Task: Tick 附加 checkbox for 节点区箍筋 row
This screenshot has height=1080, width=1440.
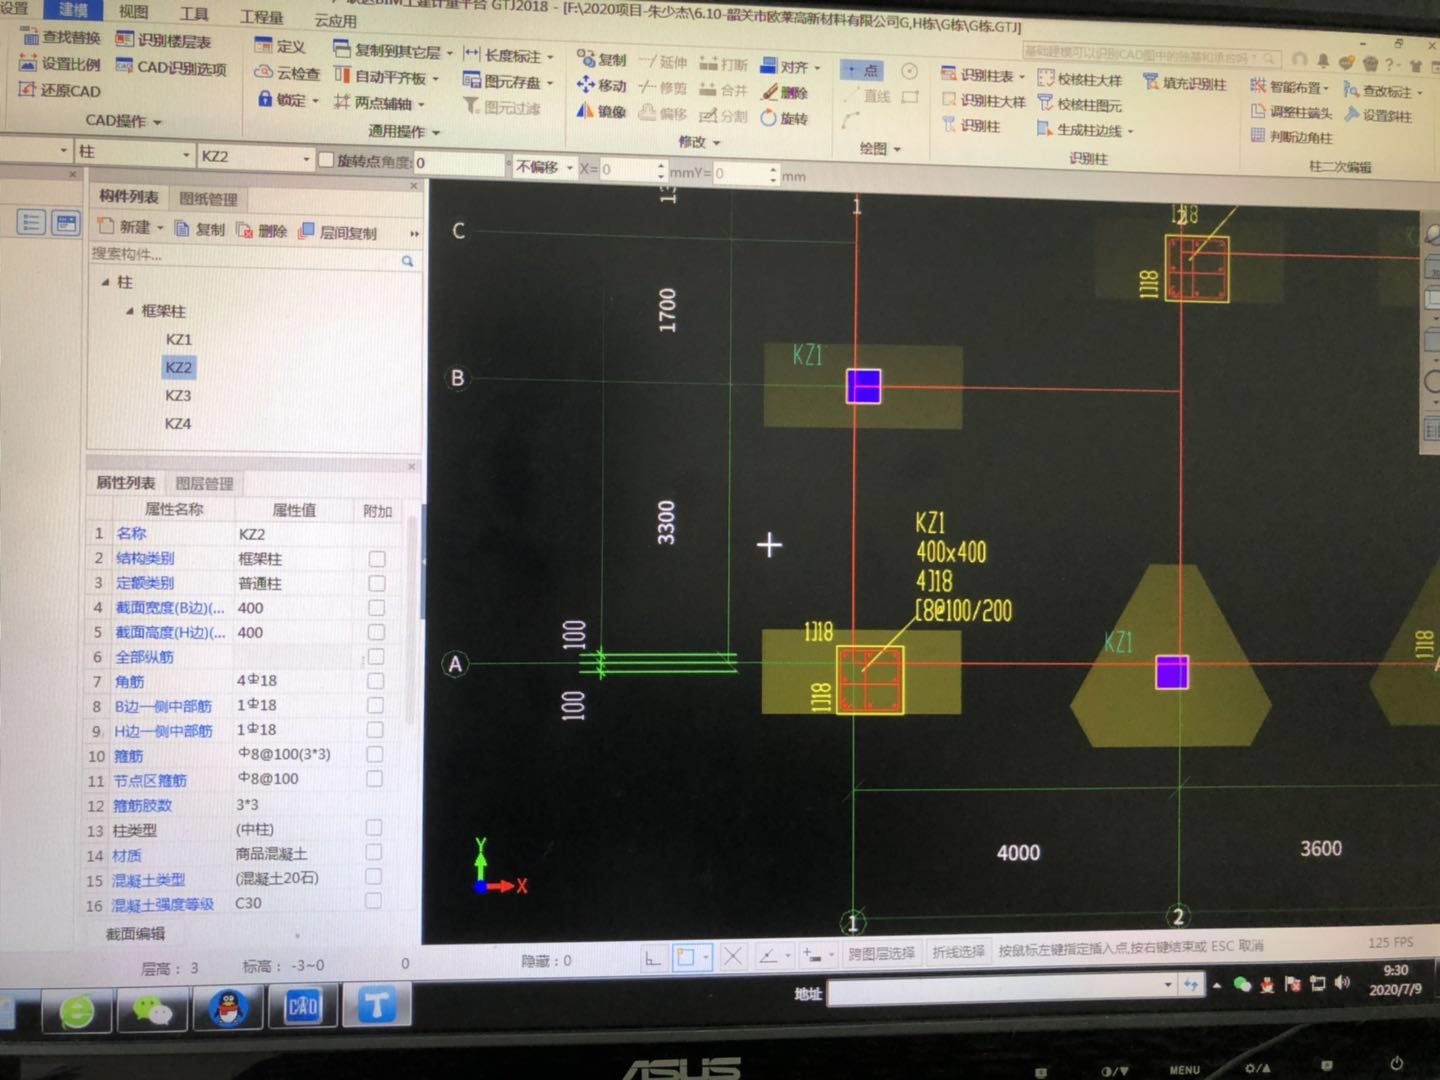Action: coord(374,779)
